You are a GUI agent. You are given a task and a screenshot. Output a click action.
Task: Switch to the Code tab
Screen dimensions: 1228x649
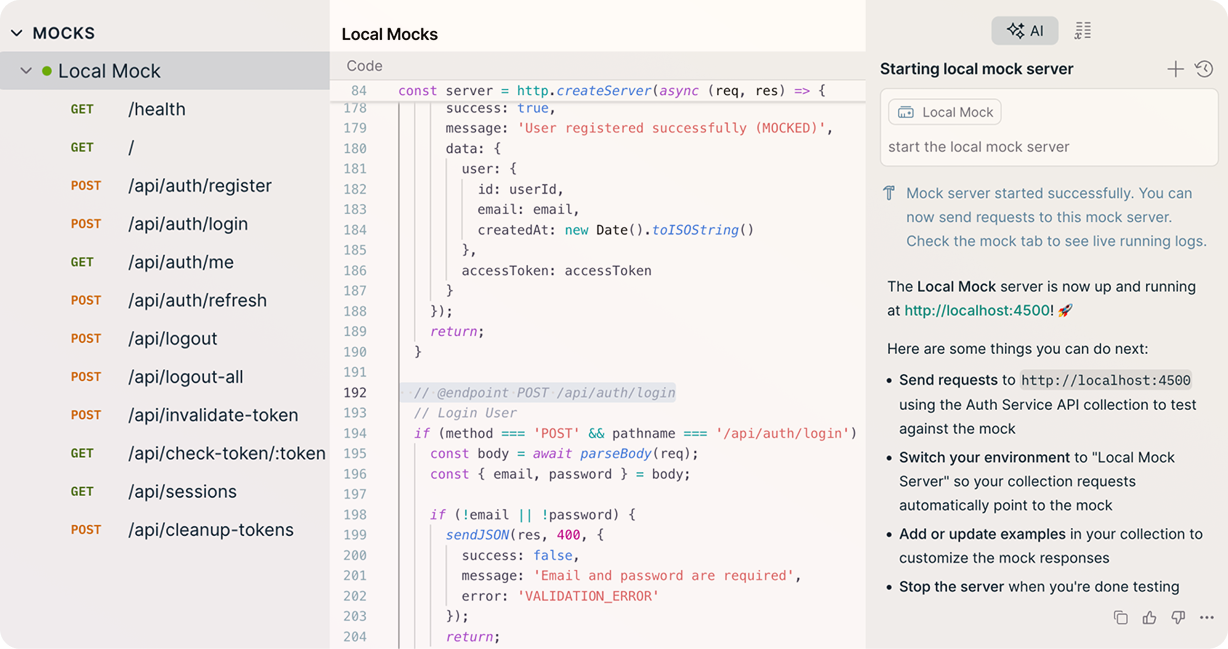click(x=364, y=65)
